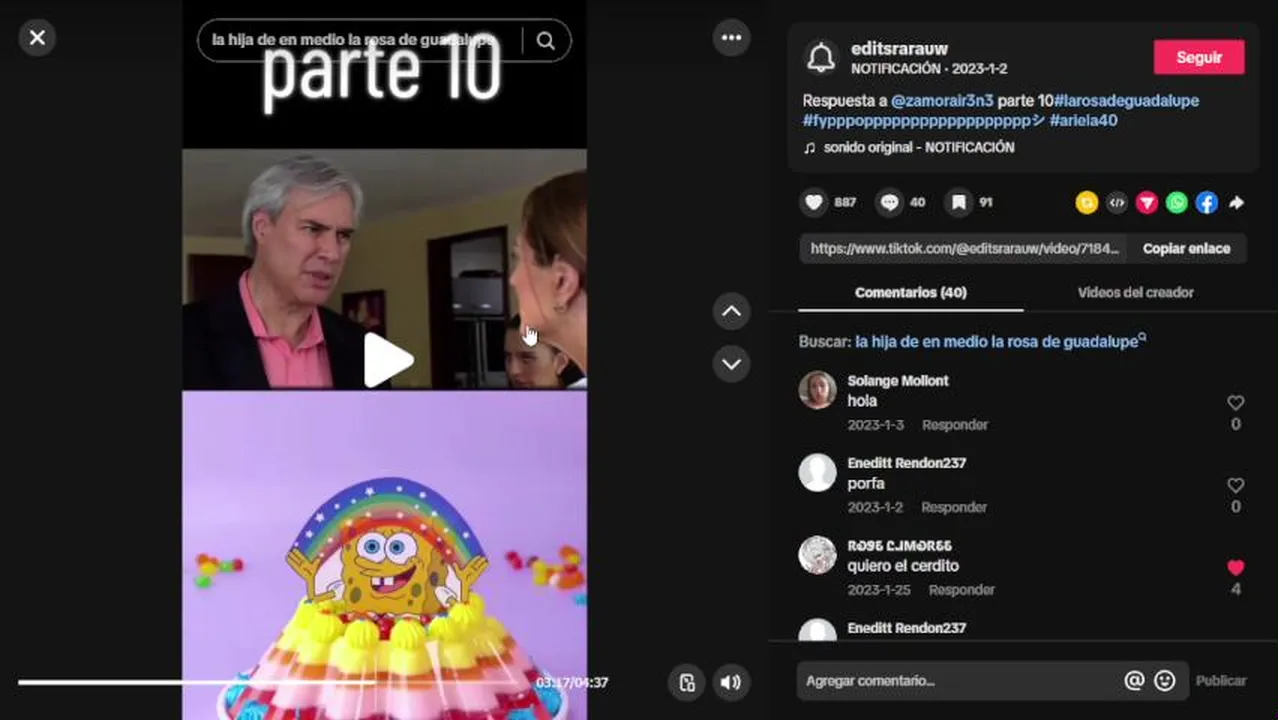Insert a mention with @ icon
Screen dimensions: 1278x720
point(1134,681)
